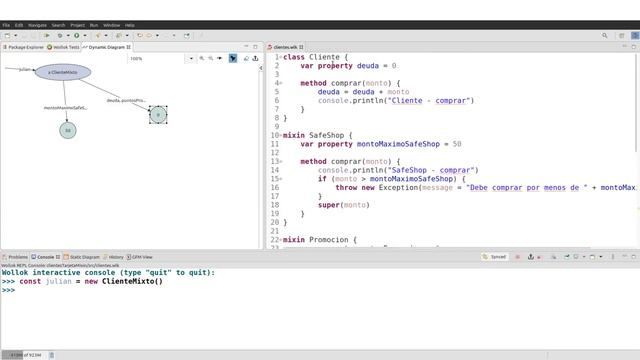Click the forward navigation arrow icon
Image resolution: width=640 pixels, height=360 pixels.
(149, 36)
